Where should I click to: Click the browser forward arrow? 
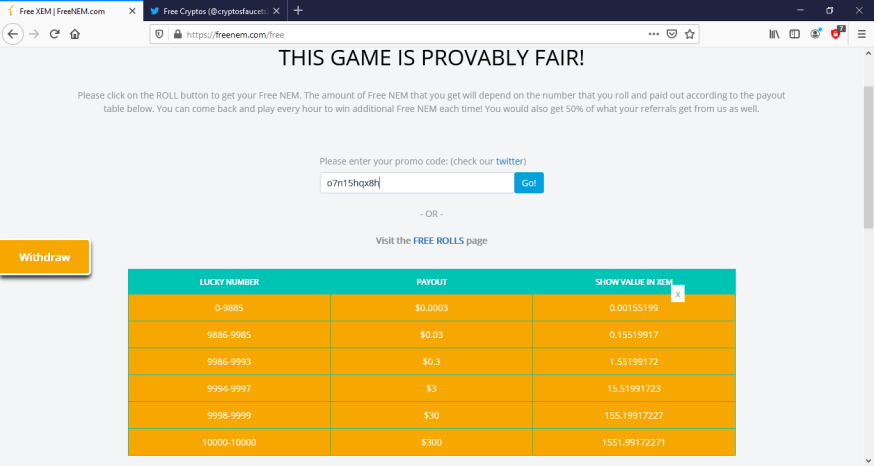(34, 34)
